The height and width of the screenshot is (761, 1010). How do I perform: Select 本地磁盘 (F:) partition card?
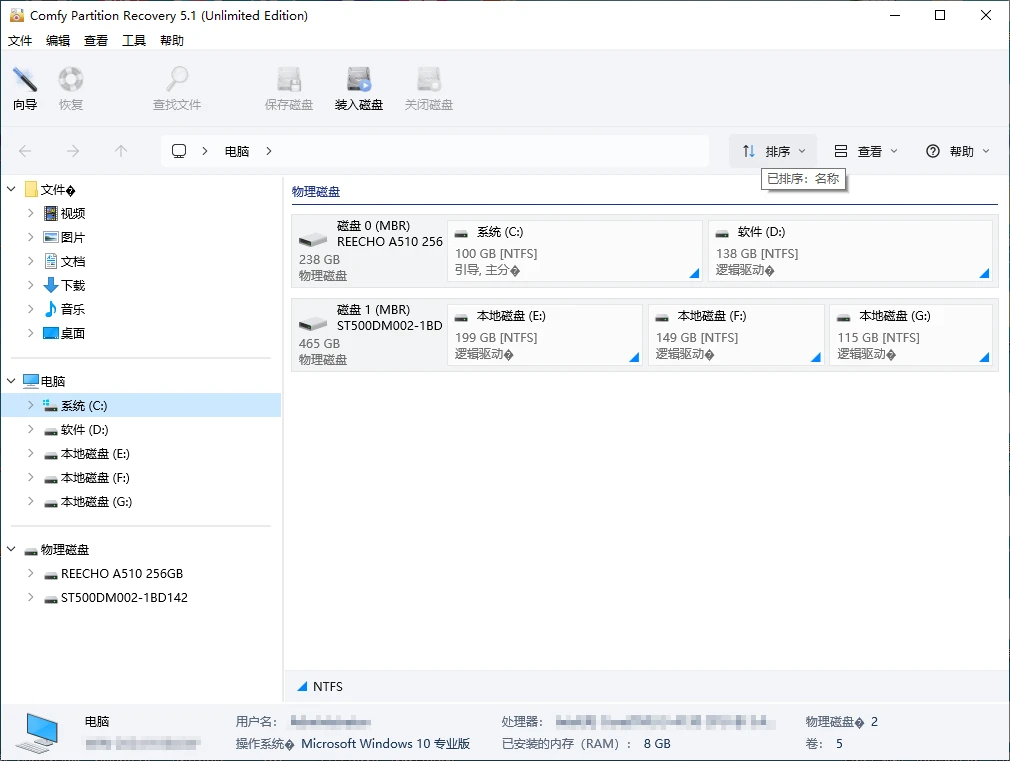(x=736, y=334)
